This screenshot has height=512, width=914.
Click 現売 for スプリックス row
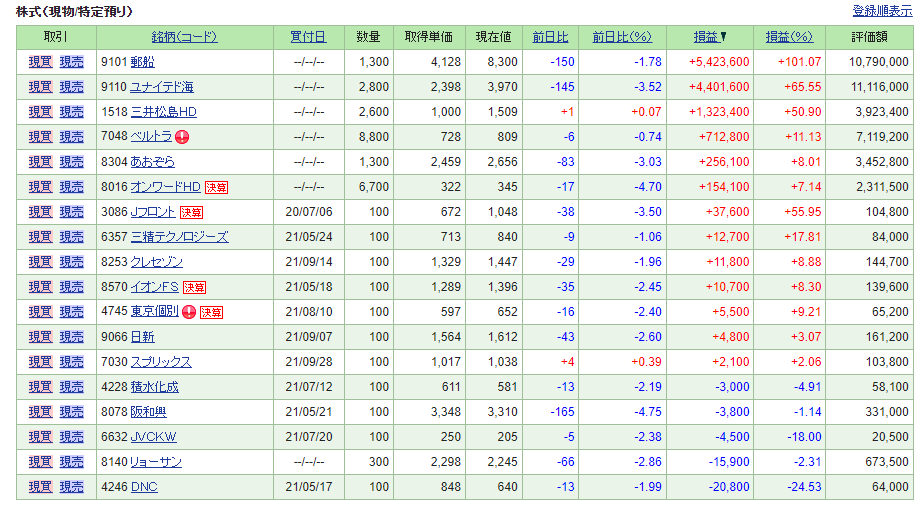click(72, 362)
